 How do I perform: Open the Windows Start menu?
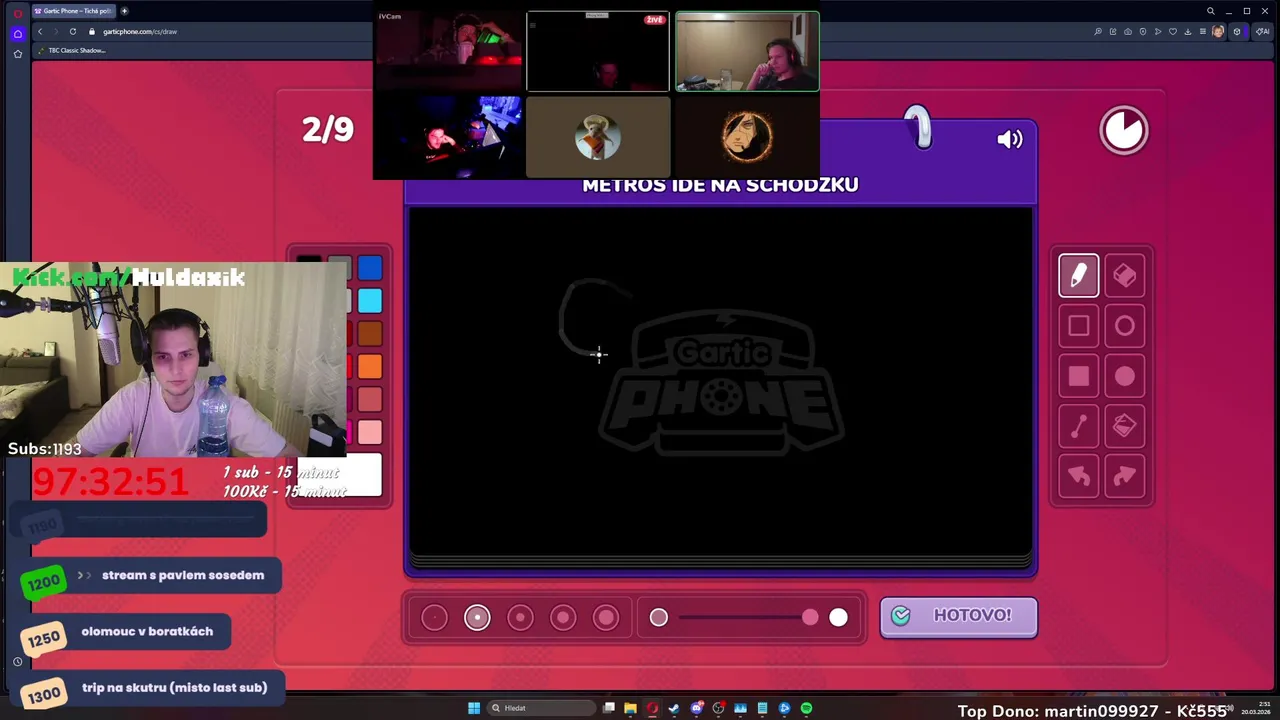tap(474, 708)
